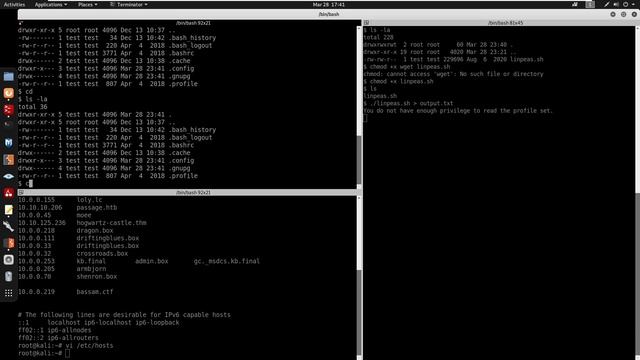Click the 'not have enough privilege' message line
The height and width of the screenshot is (360, 640).
[x=458, y=111]
